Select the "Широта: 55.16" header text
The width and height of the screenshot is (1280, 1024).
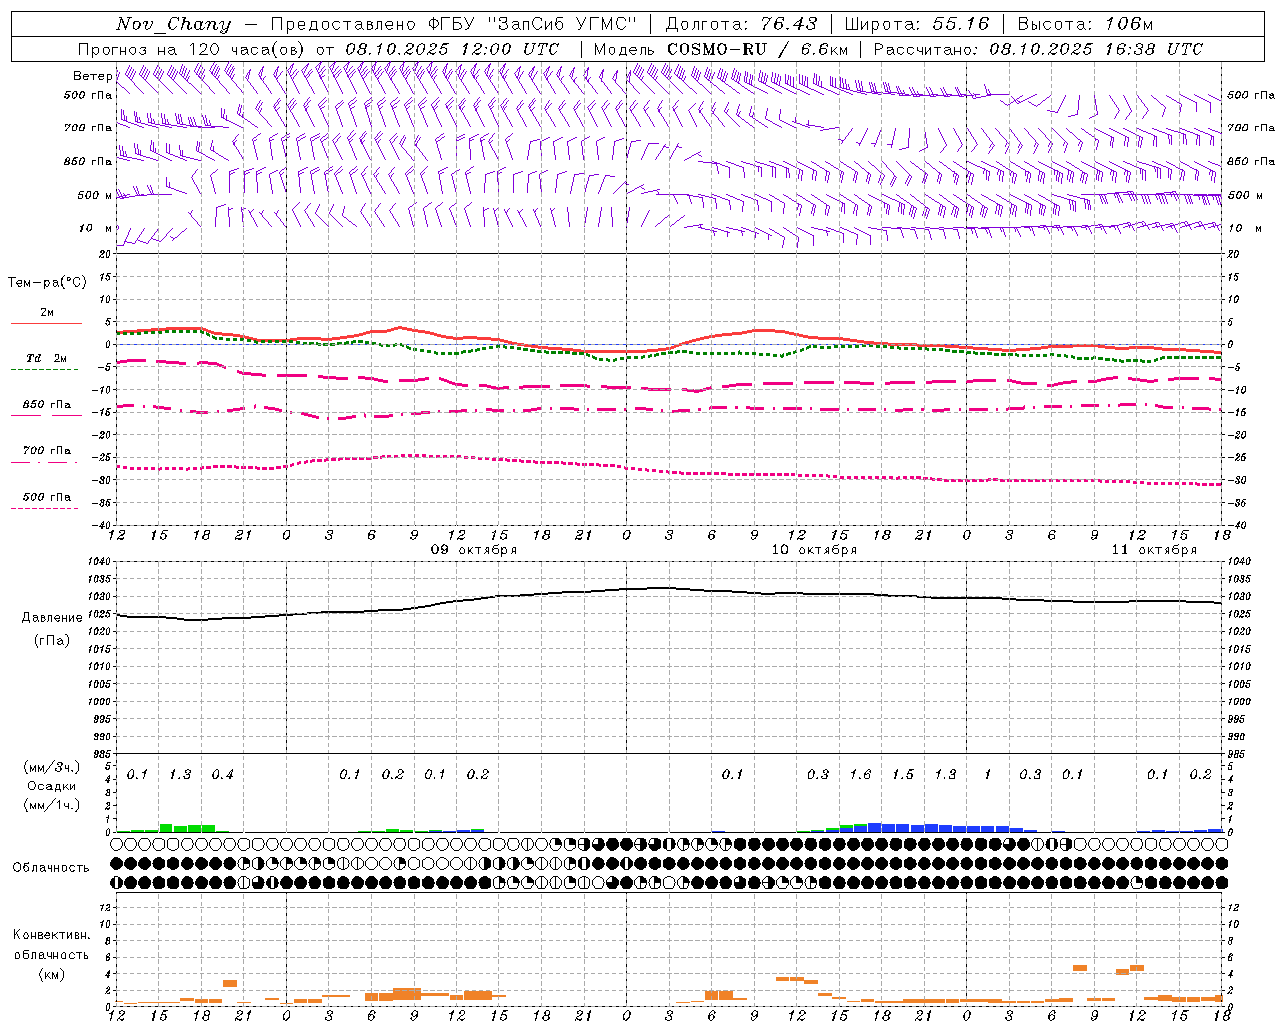click(917, 24)
